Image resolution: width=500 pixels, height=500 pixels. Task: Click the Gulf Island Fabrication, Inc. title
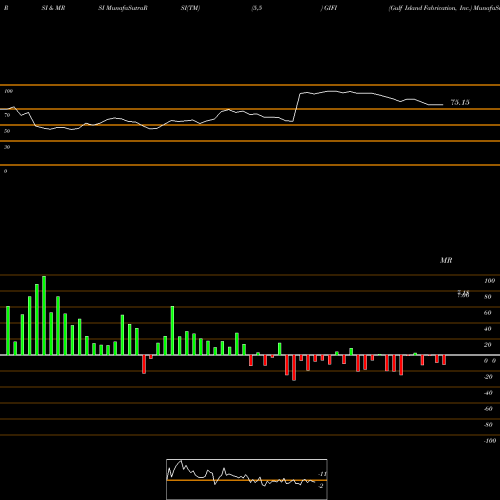430,8
